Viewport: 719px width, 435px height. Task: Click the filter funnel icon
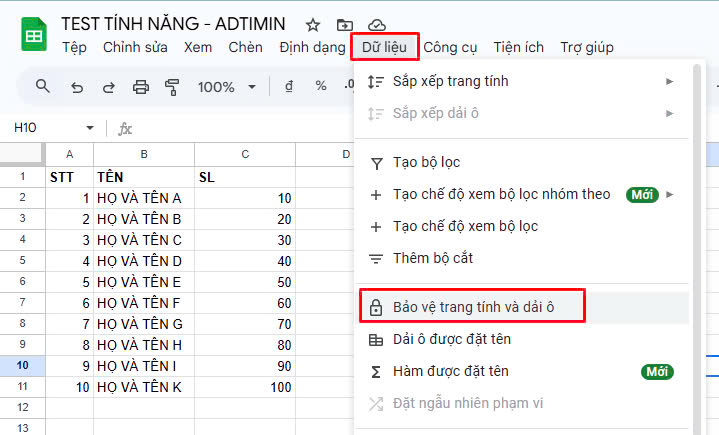pos(376,163)
